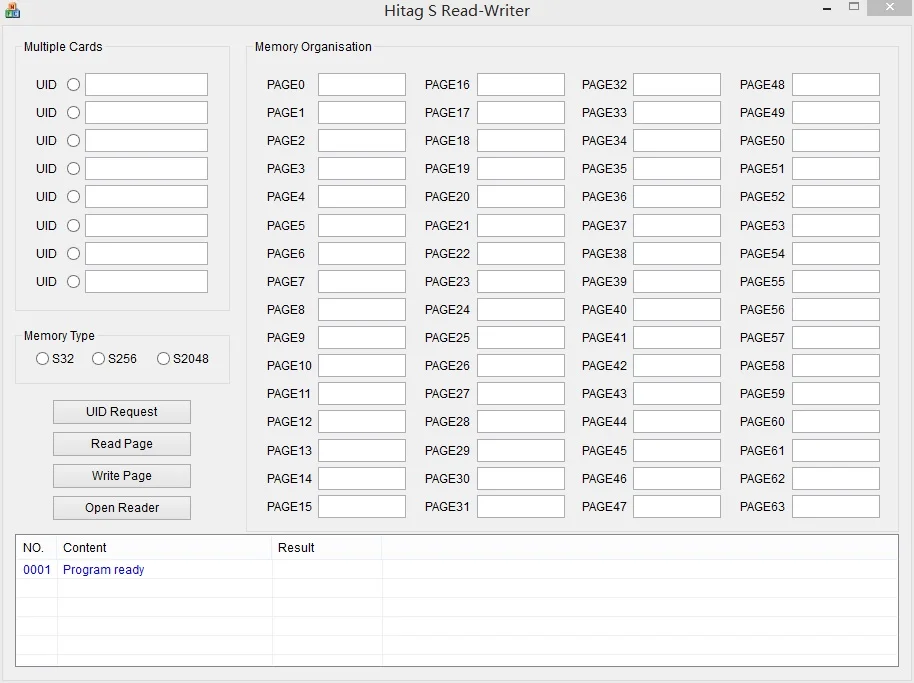Click the Open Reader button

(x=122, y=508)
